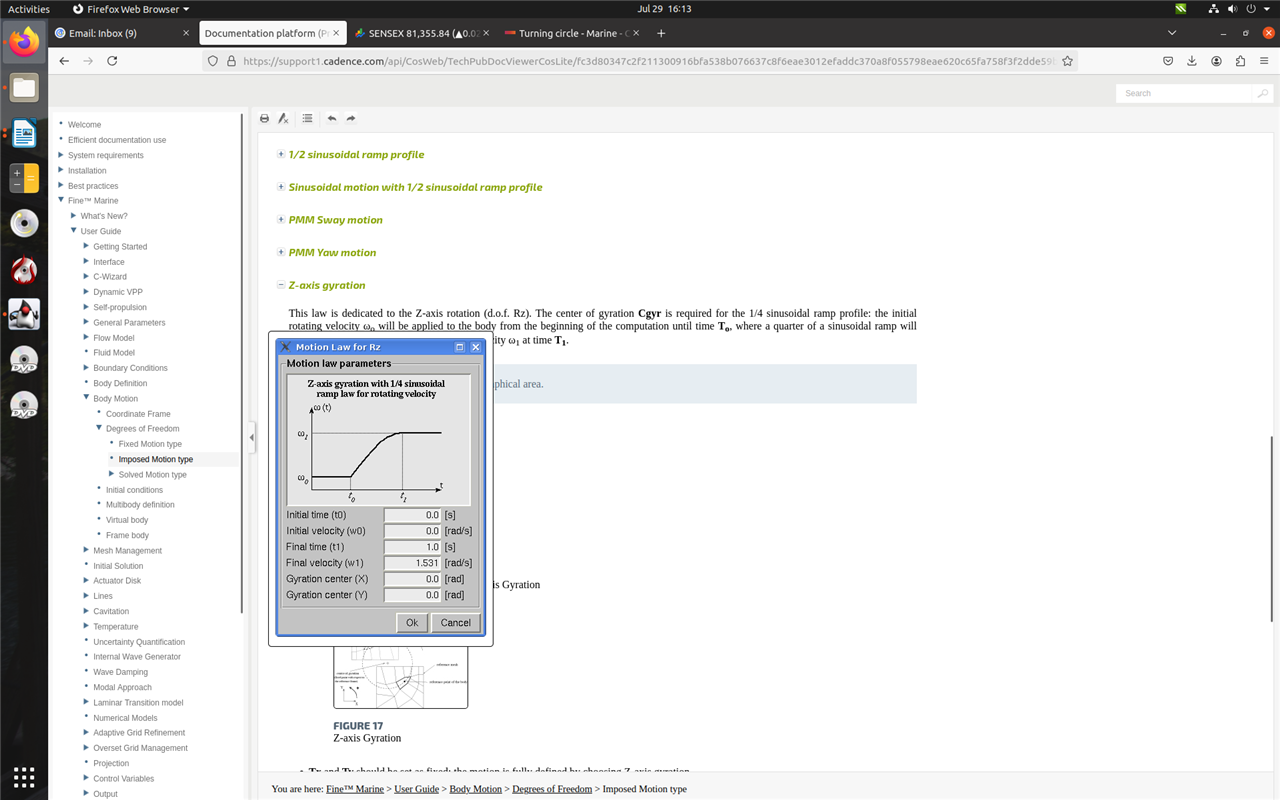1280x800 pixels.
Task: Open the Firefox extensions icon
Action: 1241,61
